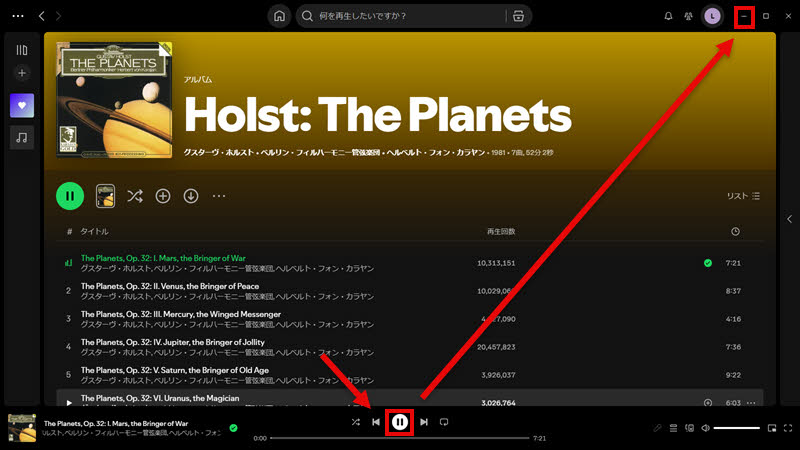This screenshot has width=800, height=450.
Task: Toggle album shuffle in the action row
Action: tap(135, 196)
